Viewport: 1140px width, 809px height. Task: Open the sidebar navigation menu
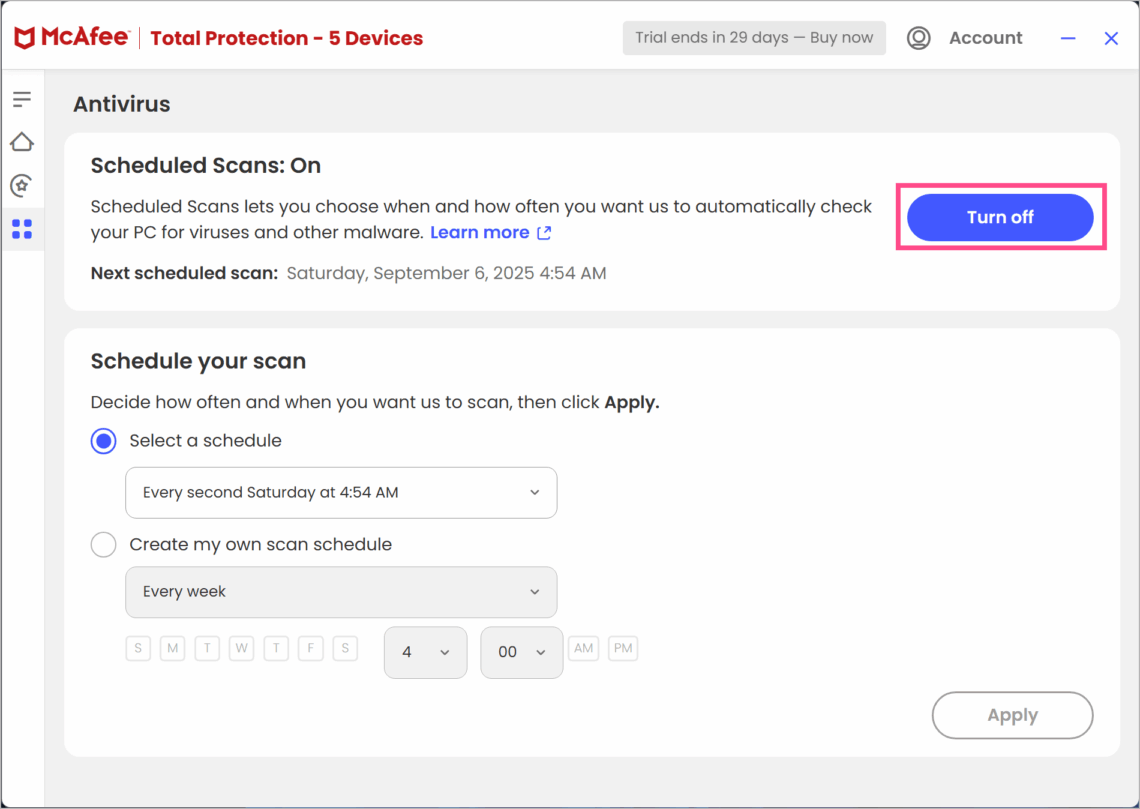click(23, 98)
